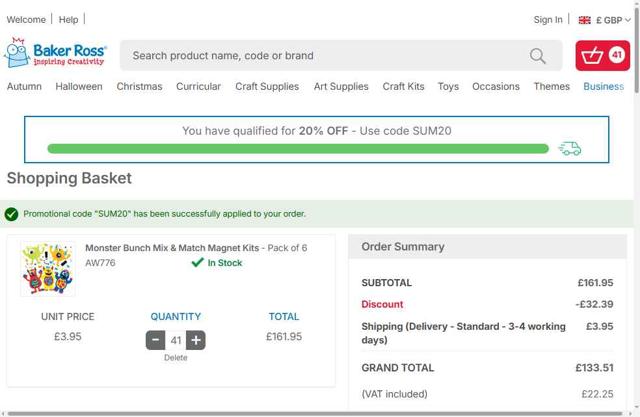Image resolution: width=640 pixels, height=417 pixels.
Task: Click the Help link
Action: (68, 20)
